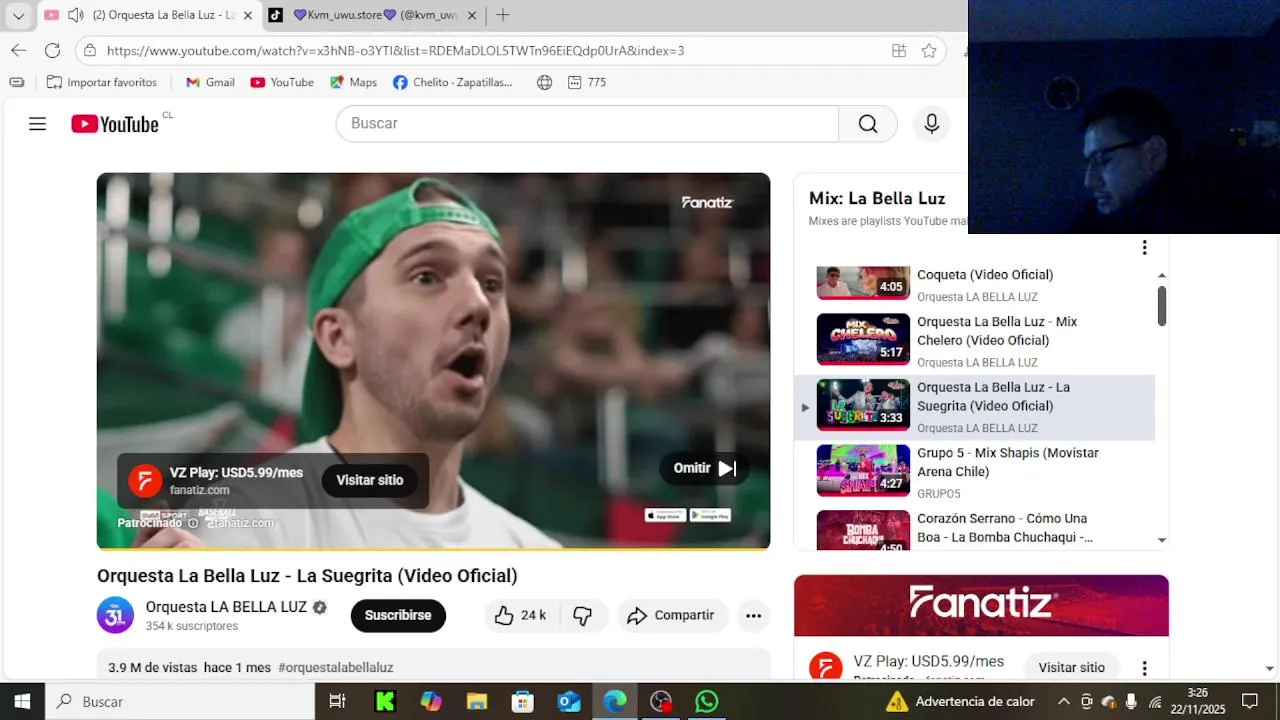
Task: Focus the YouTube Buscar search field
Action: (588, 124)
